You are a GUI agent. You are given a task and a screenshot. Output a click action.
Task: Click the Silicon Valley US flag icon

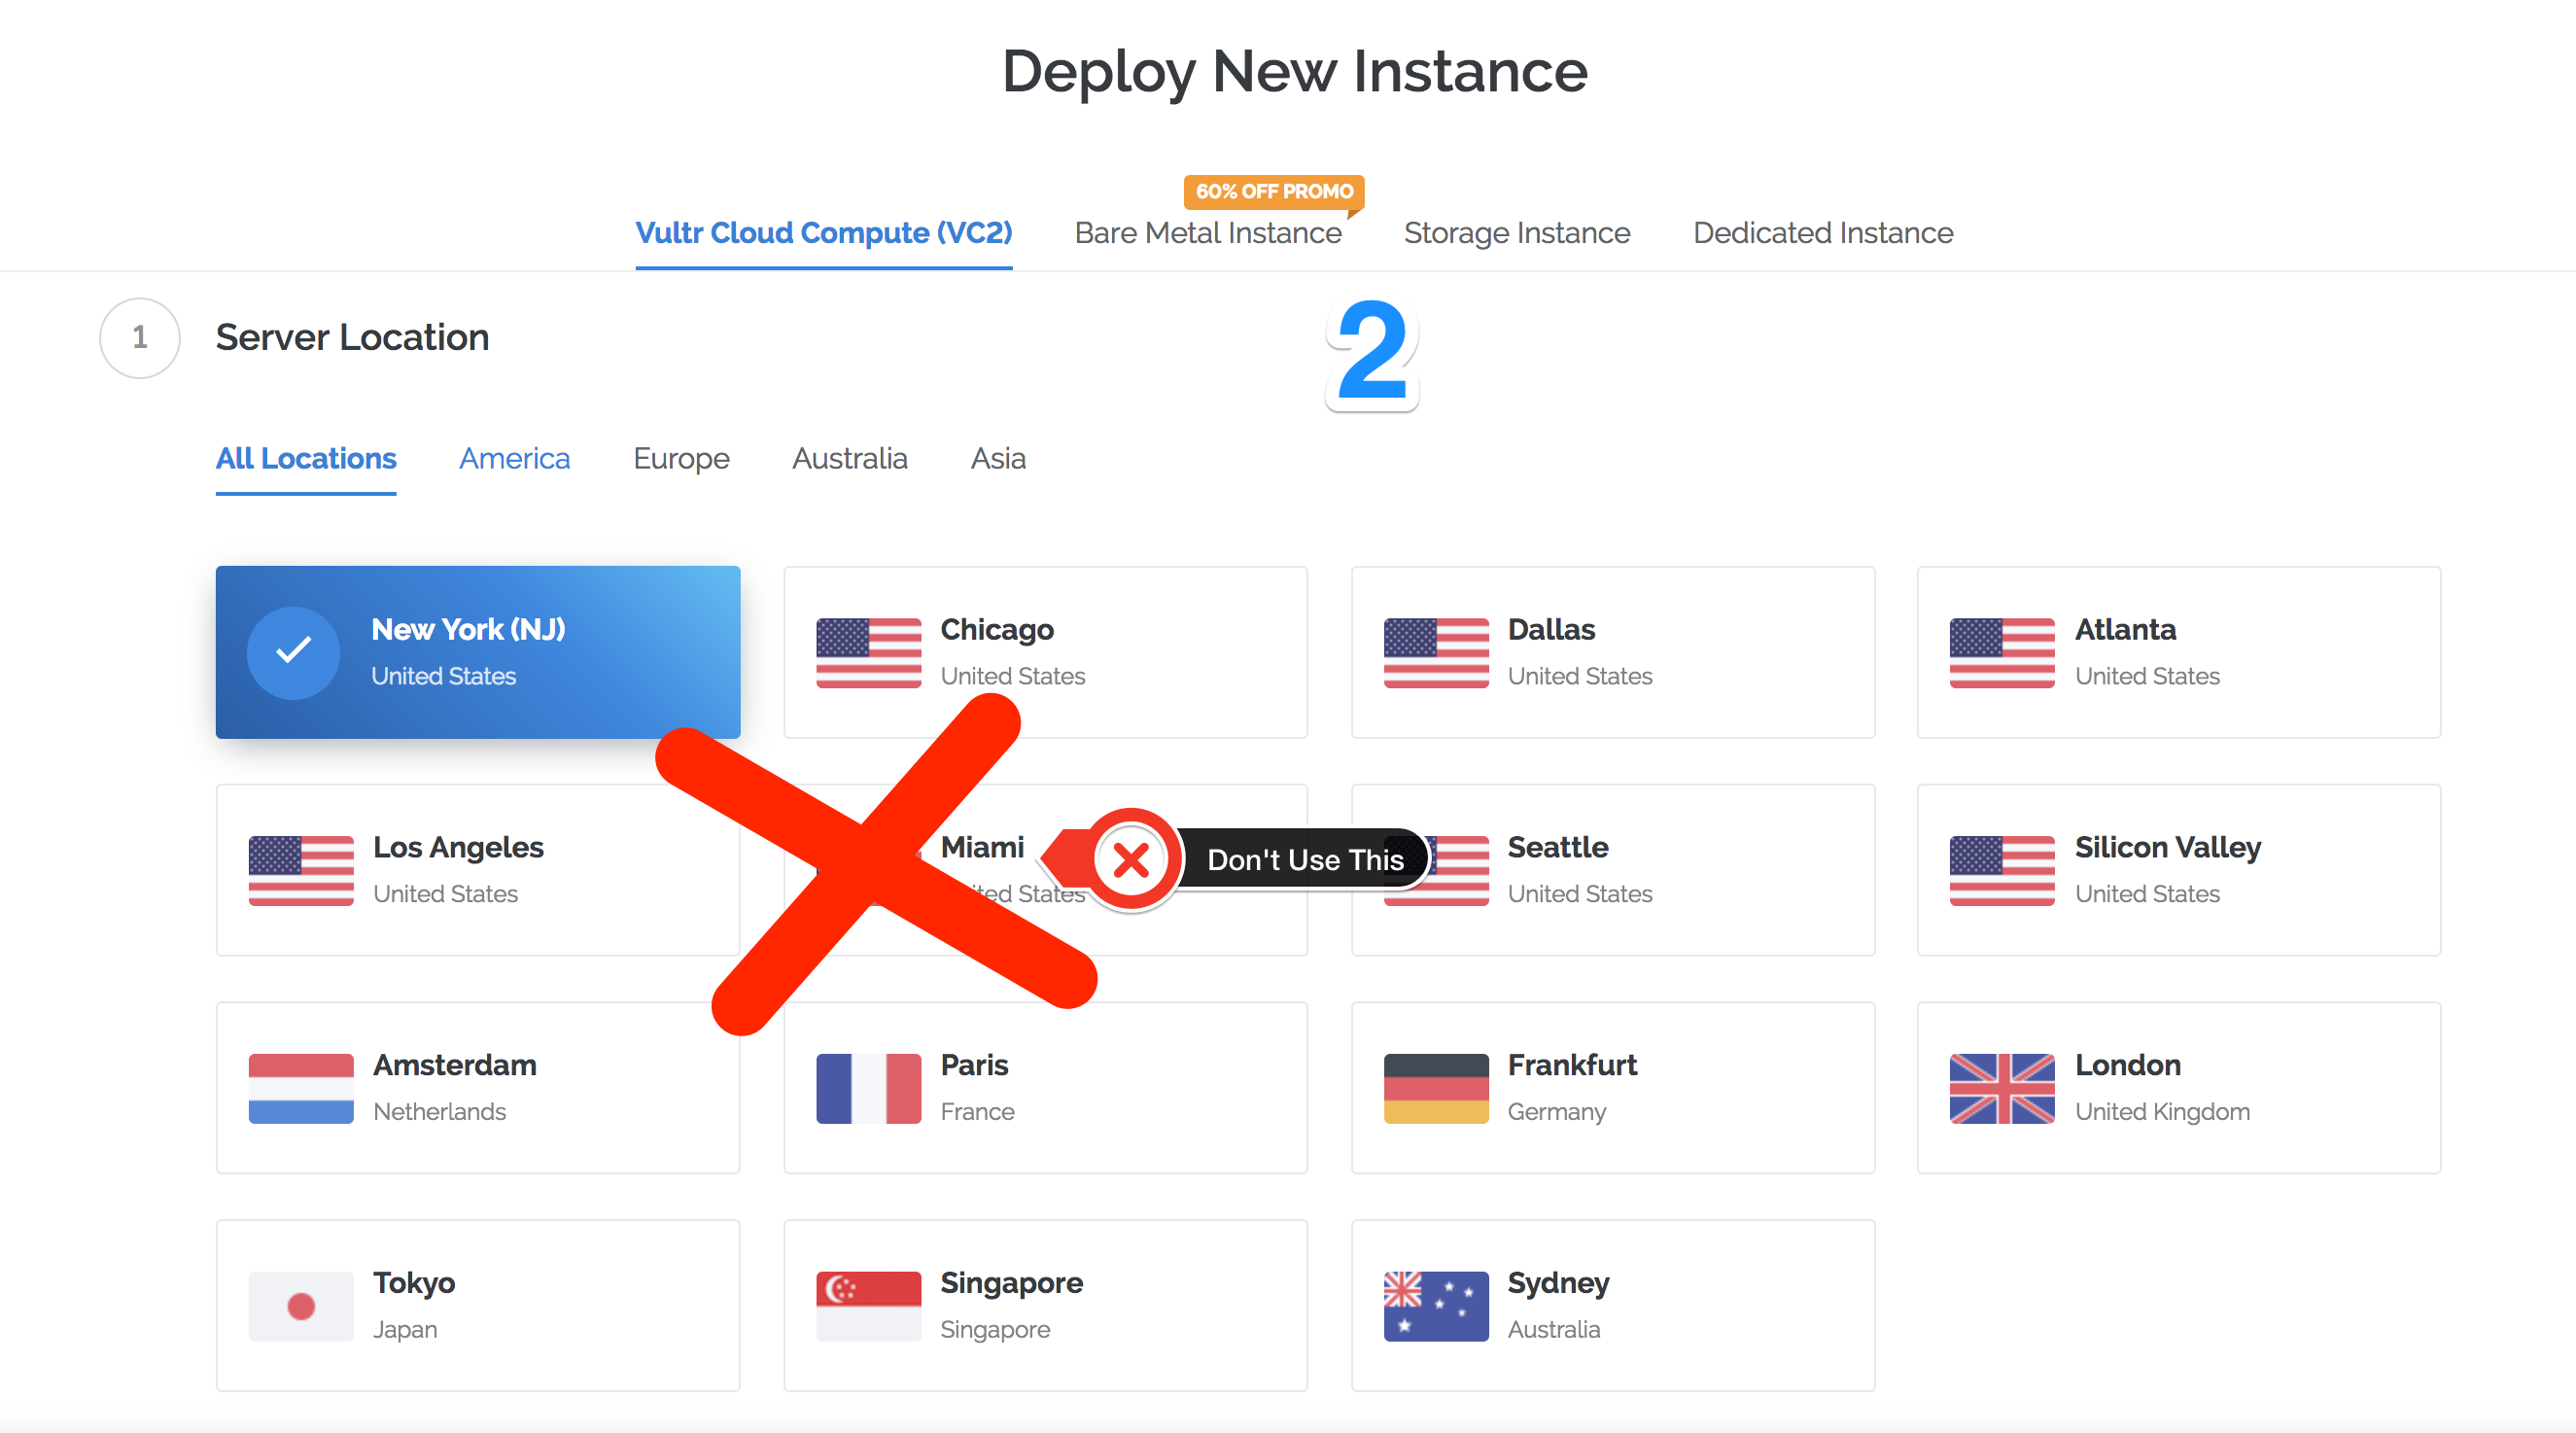point(2002,870)
